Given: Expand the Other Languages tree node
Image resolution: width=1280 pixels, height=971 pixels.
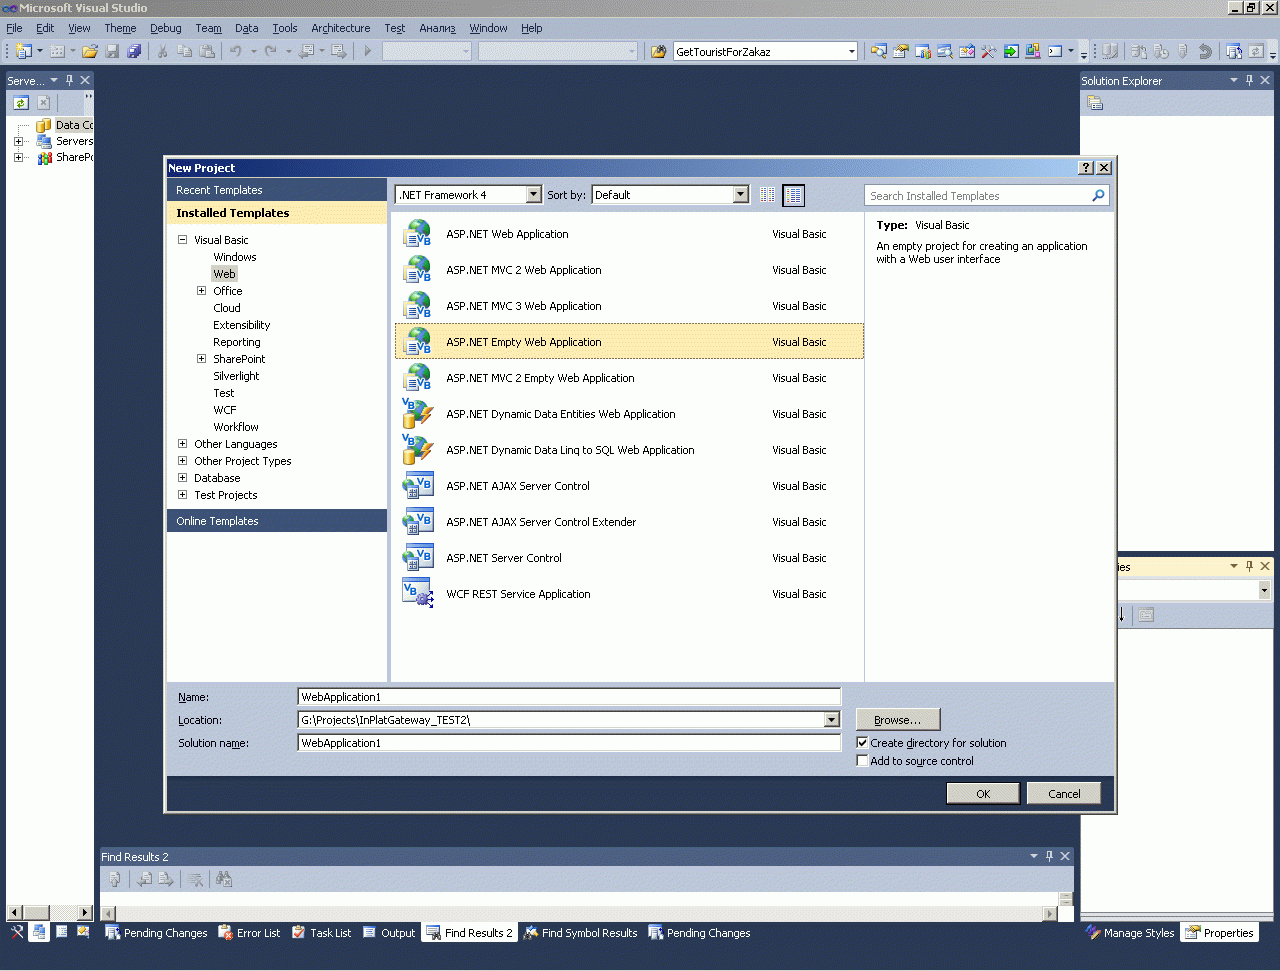Looking at the screenshot, I should coord(183,444).
